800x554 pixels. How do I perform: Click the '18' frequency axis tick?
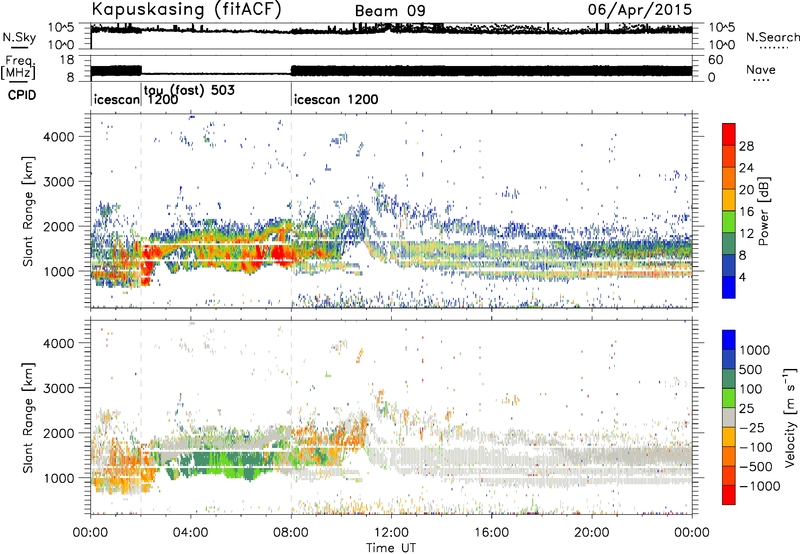point(67,60)
